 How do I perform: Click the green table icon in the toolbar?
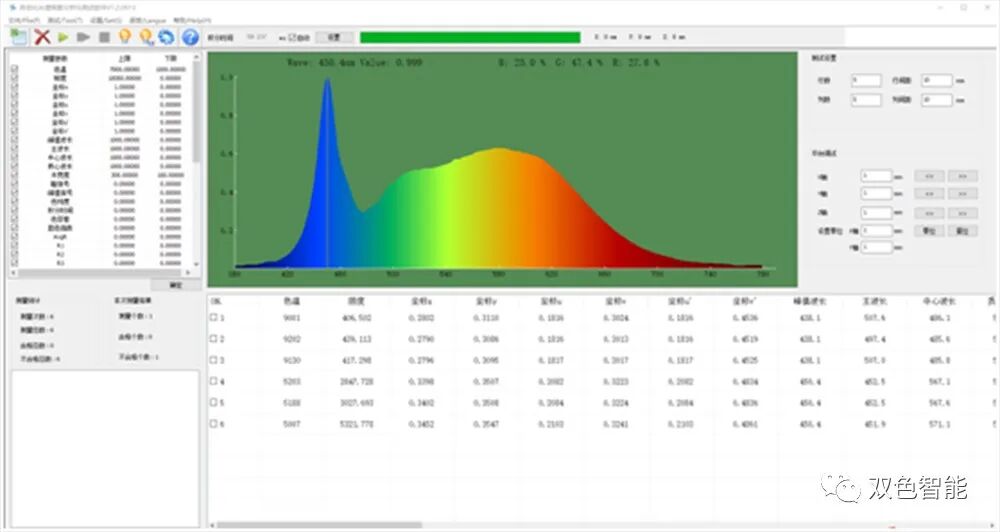tap(19, 37)
